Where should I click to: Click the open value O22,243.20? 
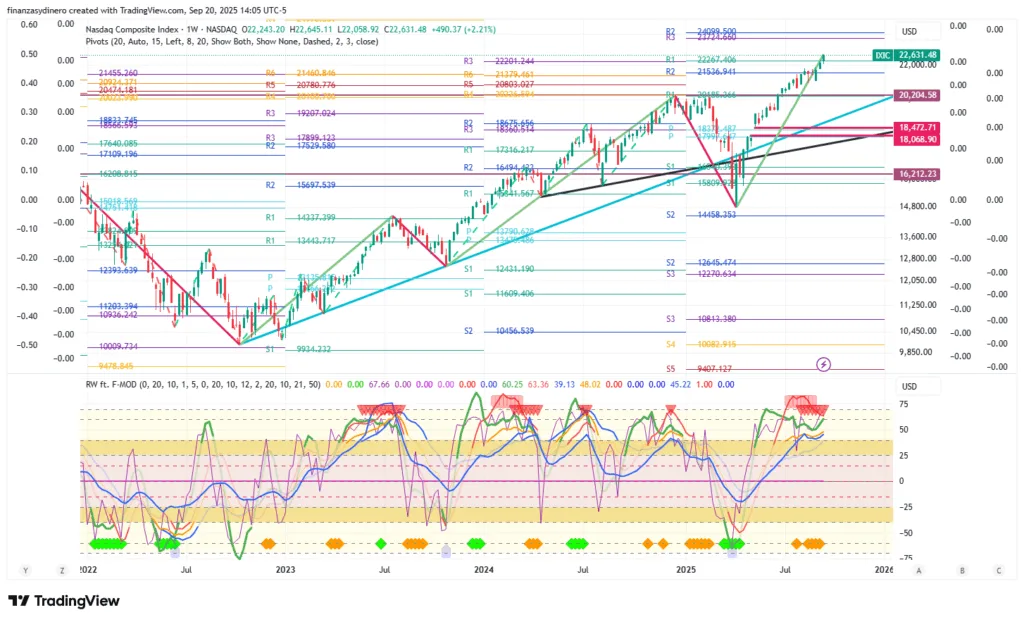point(263,29)
